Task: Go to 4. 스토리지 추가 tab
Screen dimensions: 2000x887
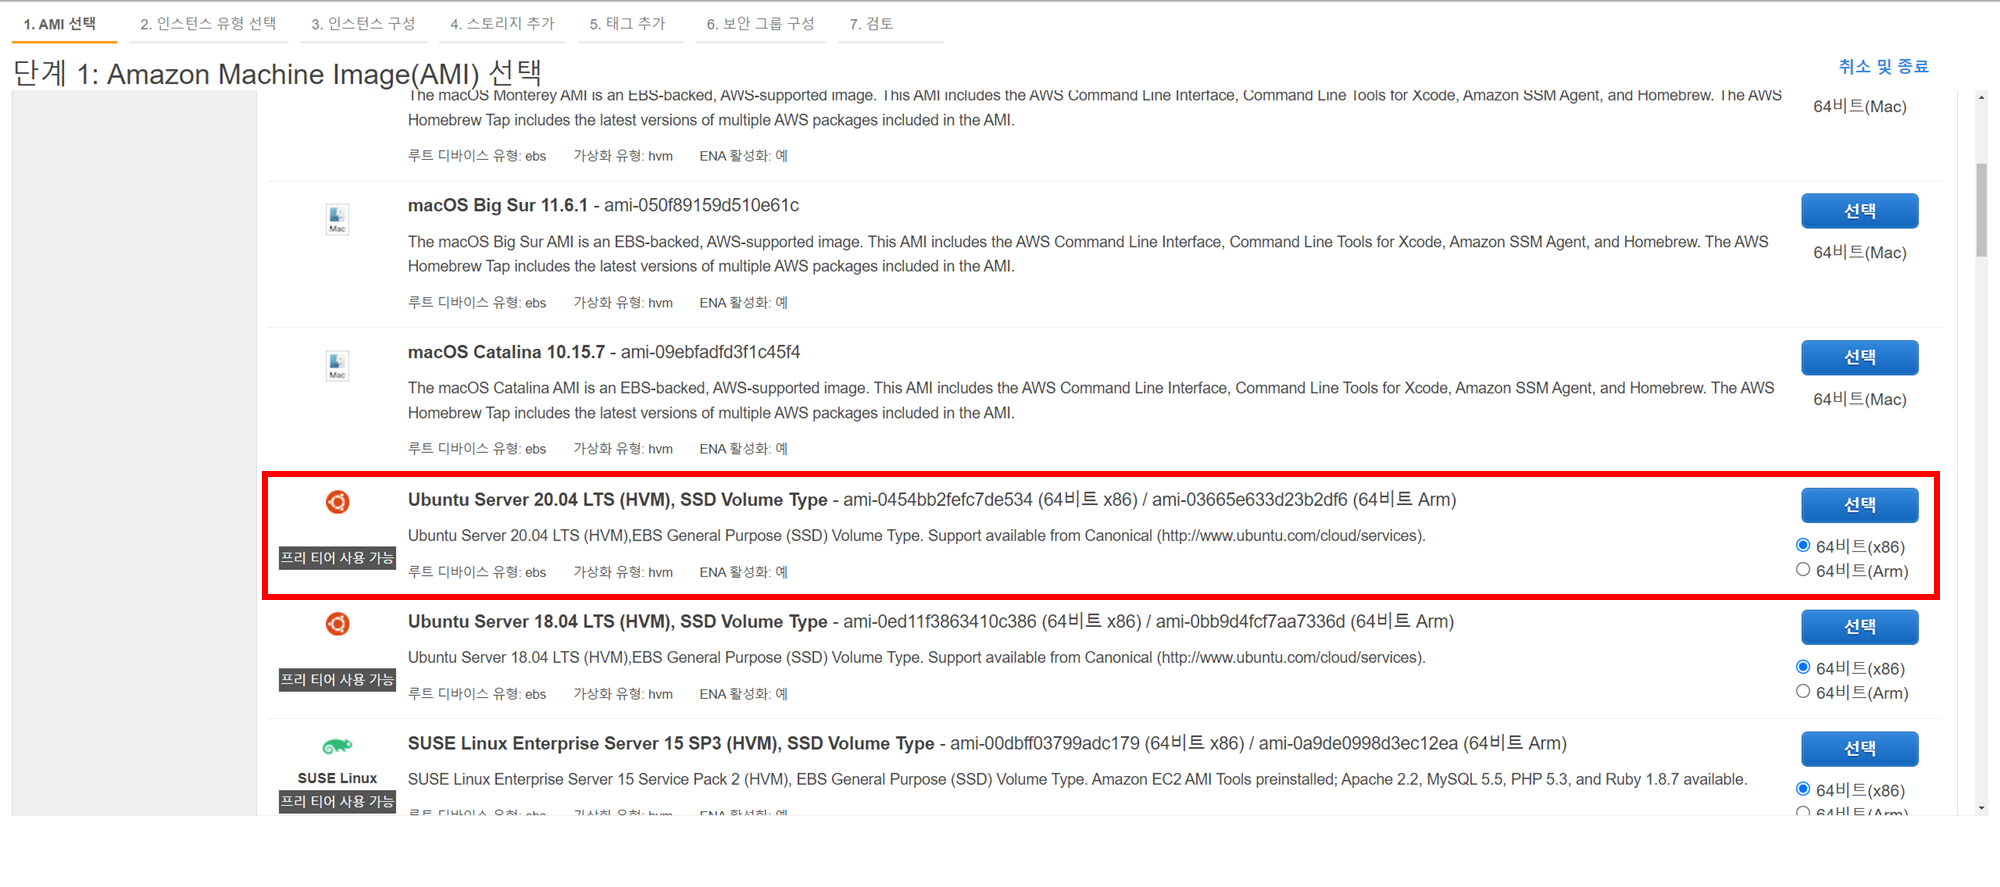Action: pos(502,24)
